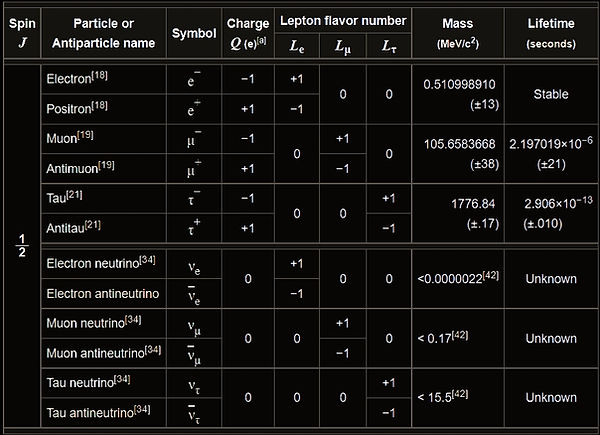This screenshot has width=600, height=435.
Task: Click the 'Le' sub-header
Action: (x=297, y=46)
